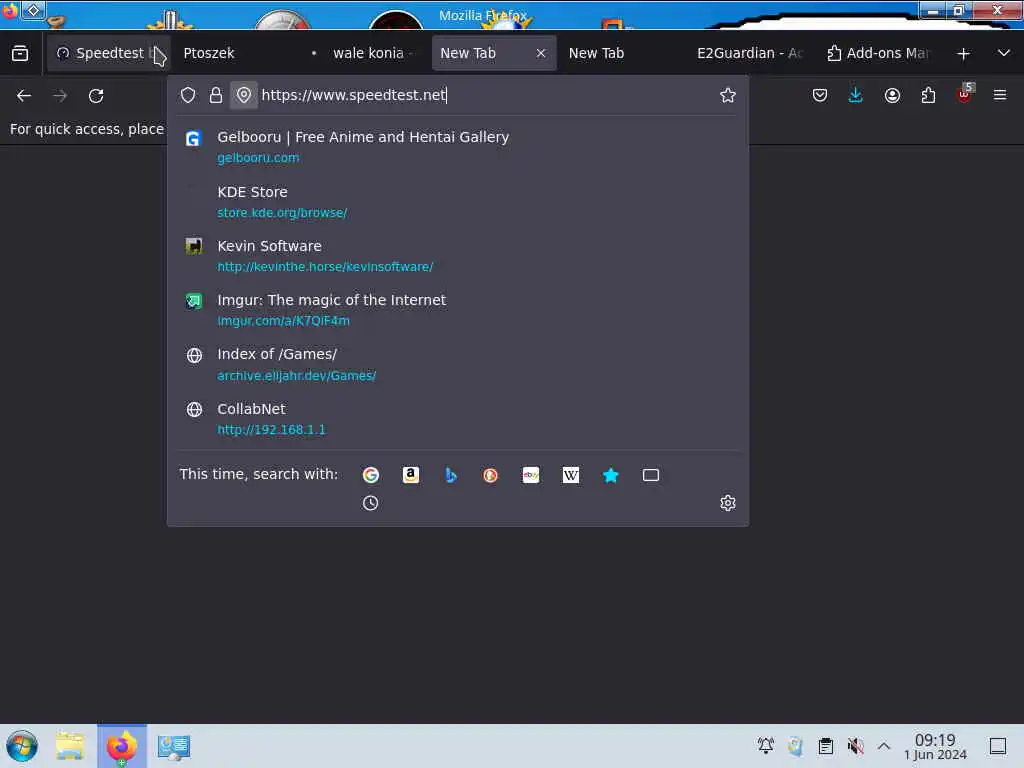Viewport: 1024px width, 768px height.
Task: Open the Firefox application menu
Action: point(1000,95)
